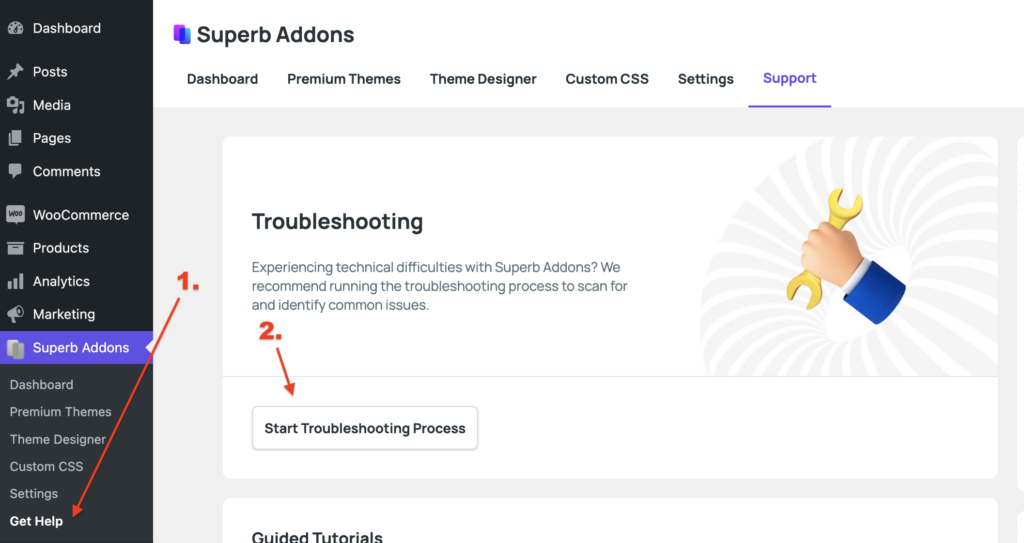Viewport: 1024px width, 543px height.
Task: Click the Marketing megaphone icon
Action: (15, 314)
